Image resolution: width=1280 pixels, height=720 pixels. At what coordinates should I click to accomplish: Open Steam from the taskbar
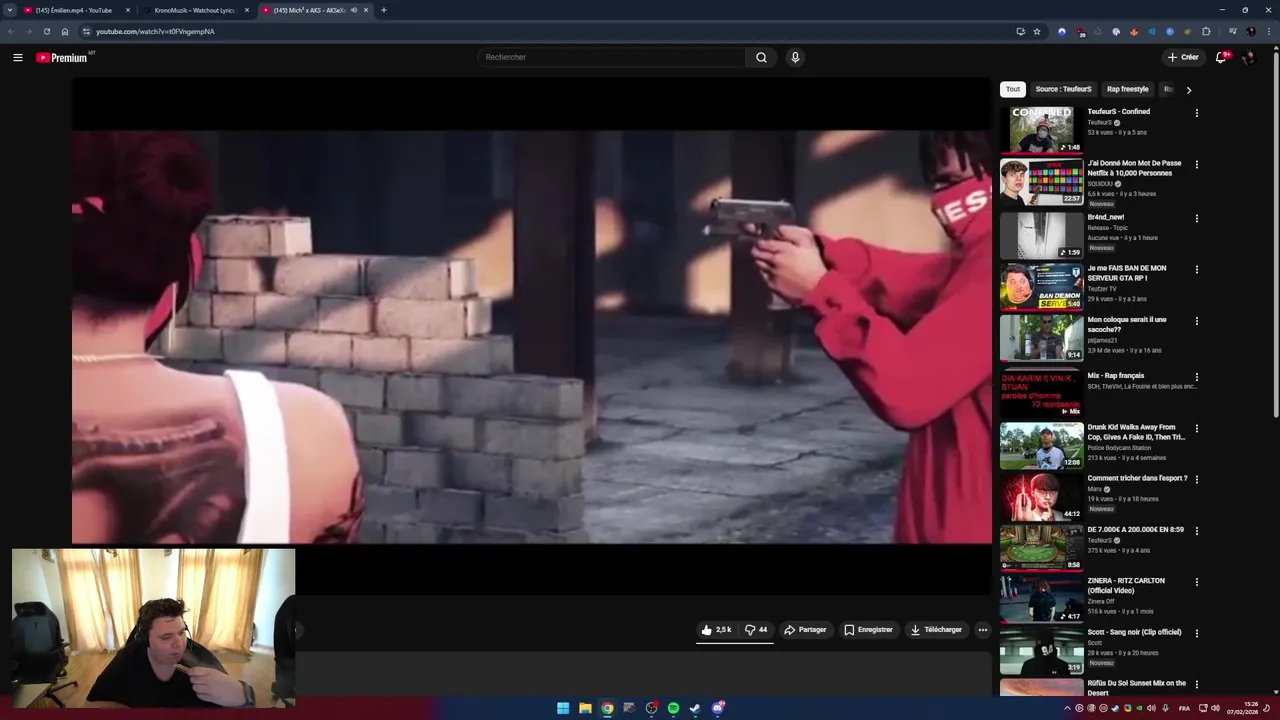click(695, 708)
